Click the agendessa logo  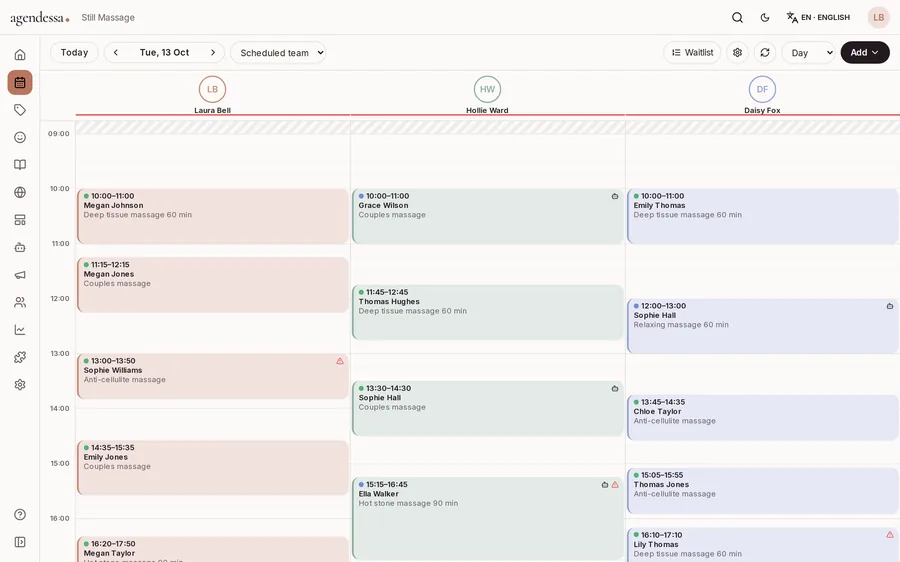[x=40, y=18]
